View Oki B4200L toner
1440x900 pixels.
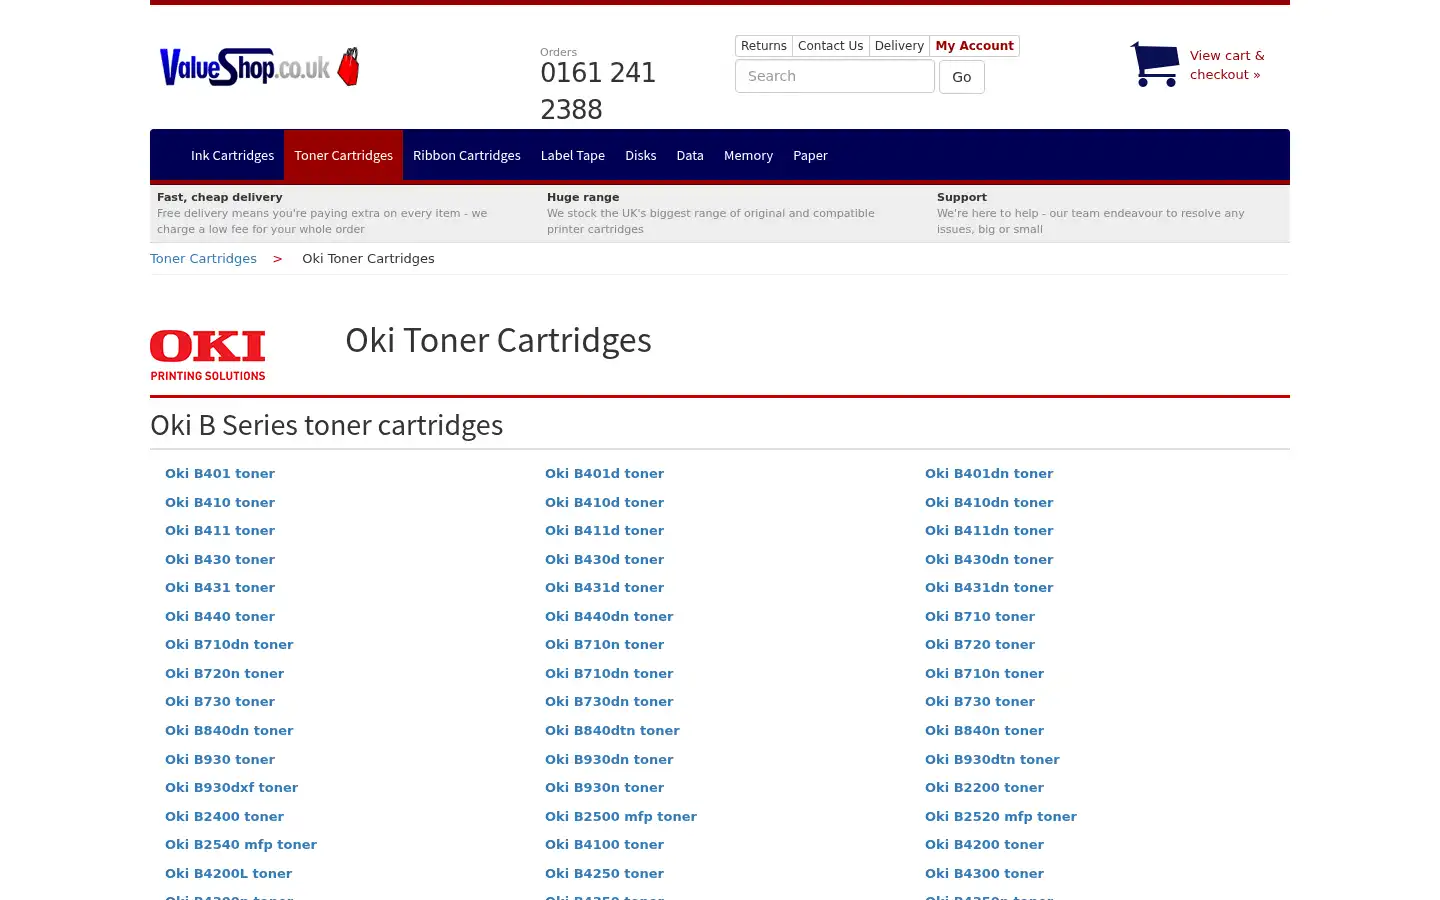point(228,873)
